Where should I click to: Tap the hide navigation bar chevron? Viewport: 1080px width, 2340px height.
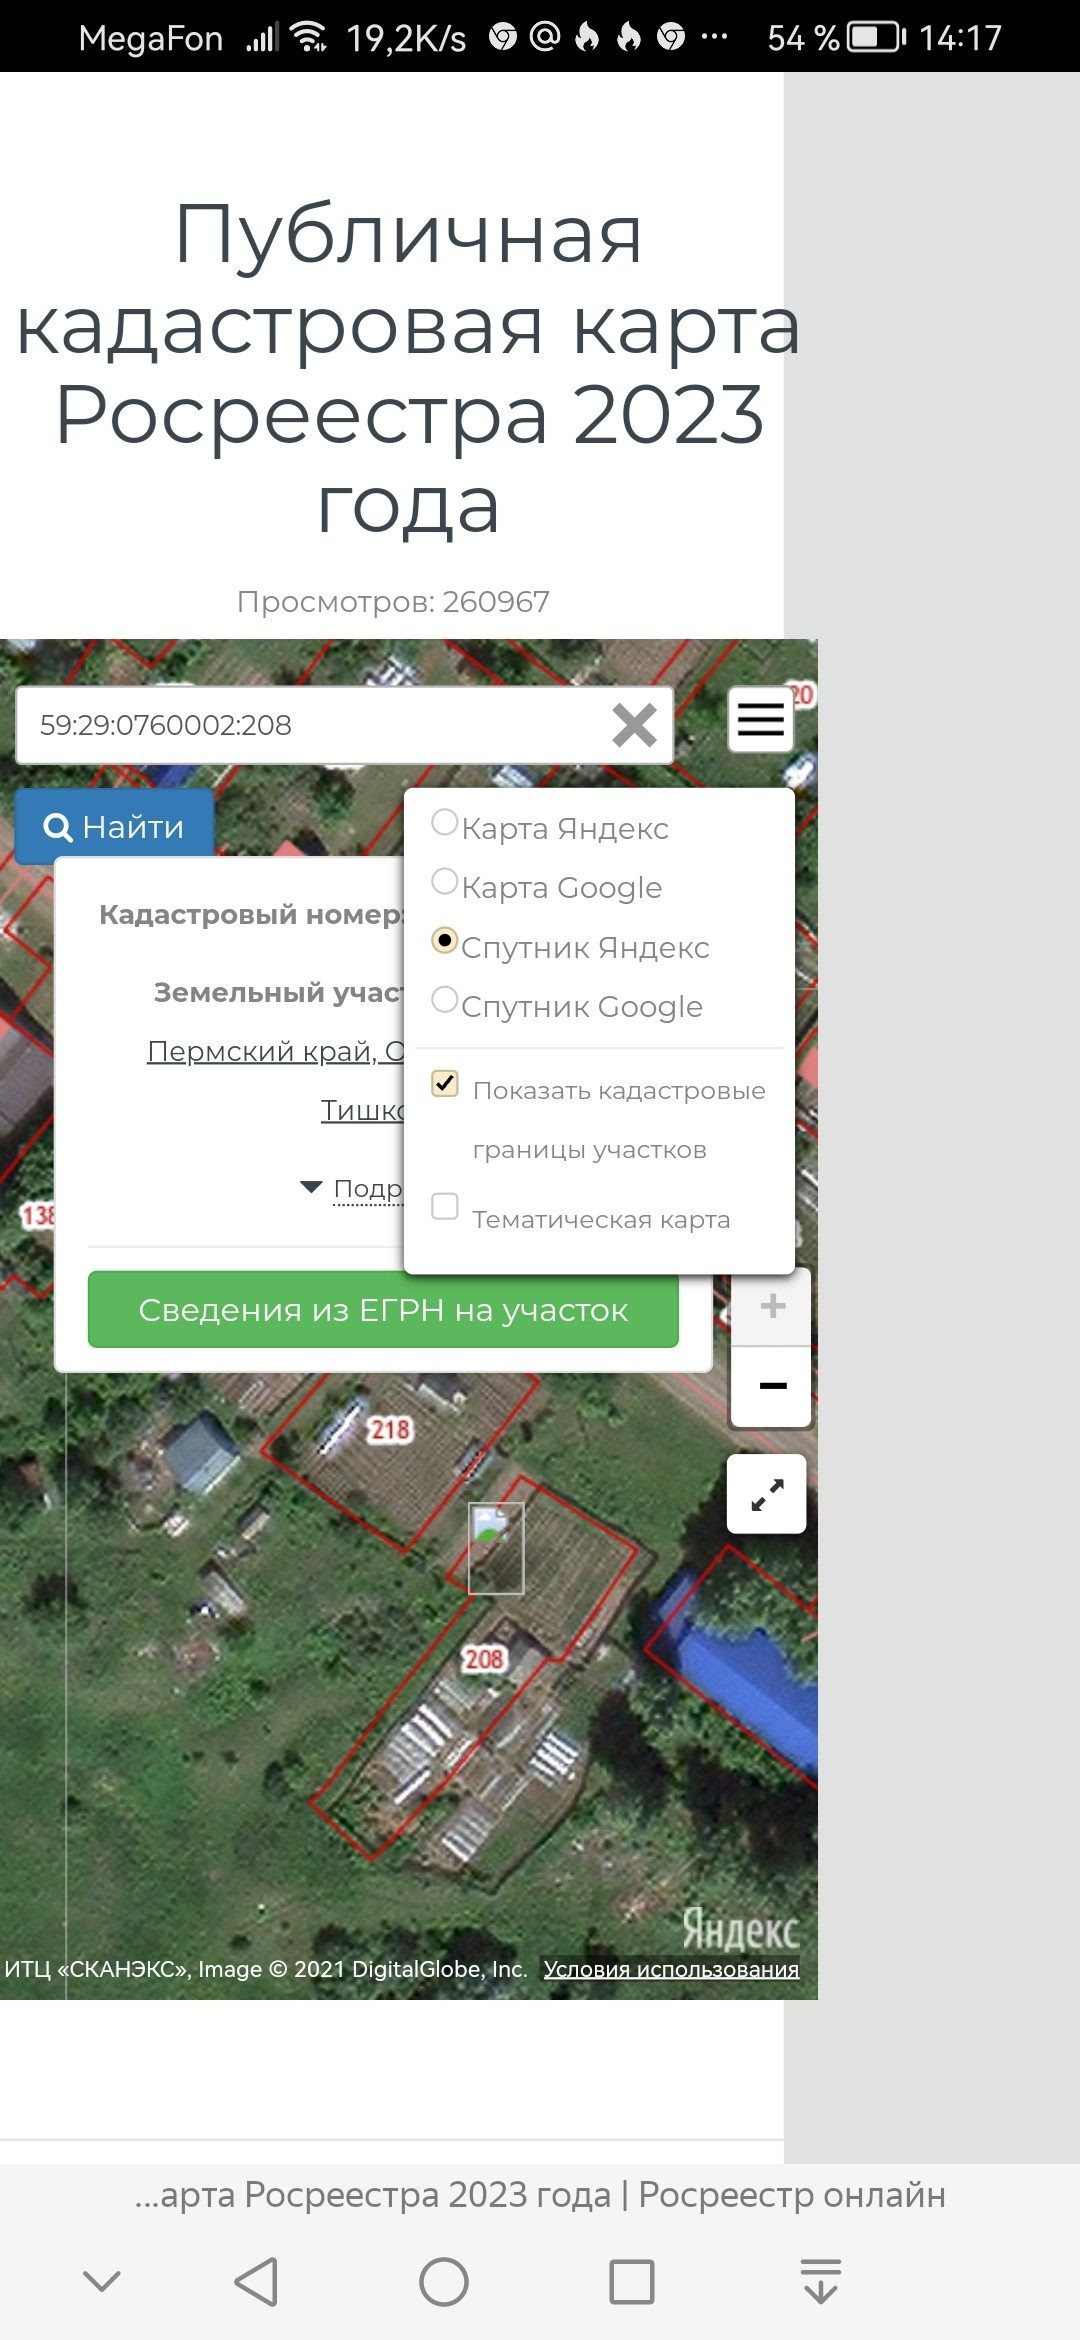coord(102,2281)
